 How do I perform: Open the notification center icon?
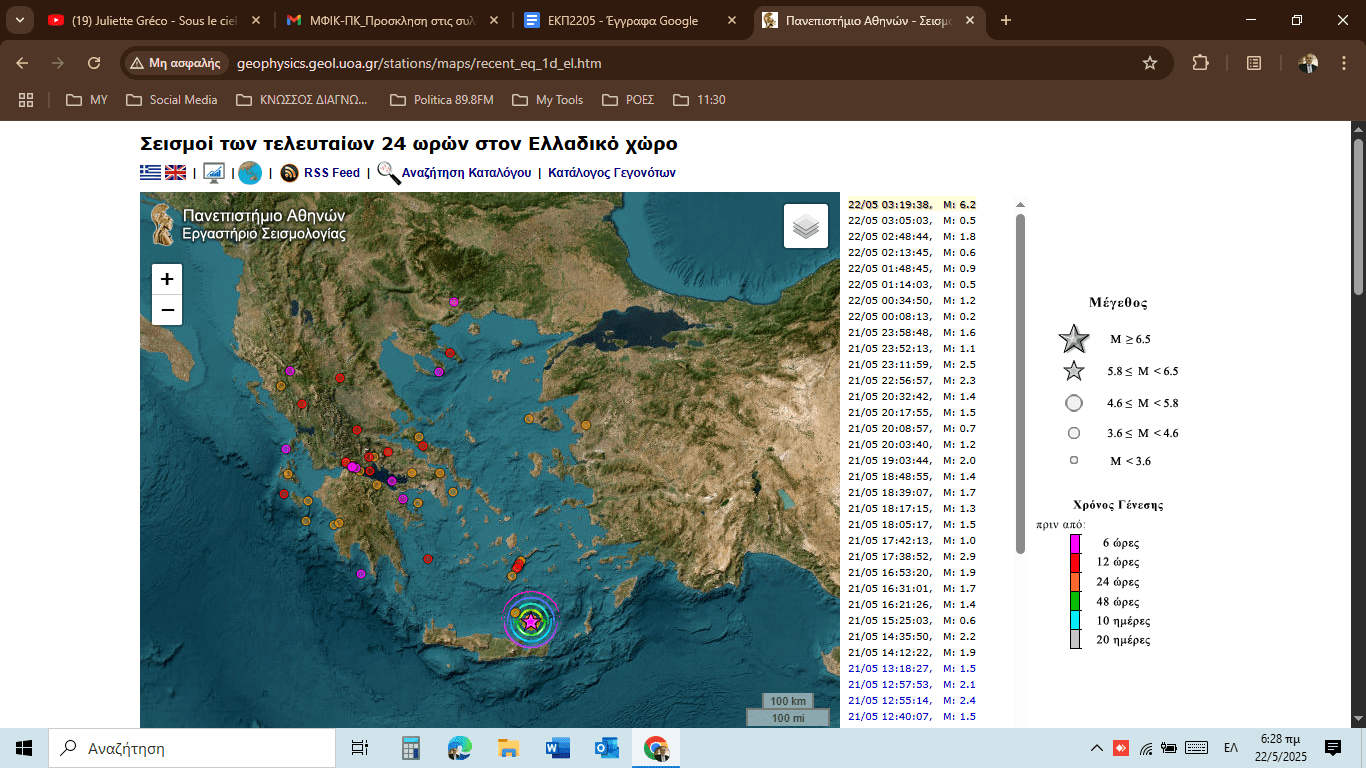point(1333,748)
